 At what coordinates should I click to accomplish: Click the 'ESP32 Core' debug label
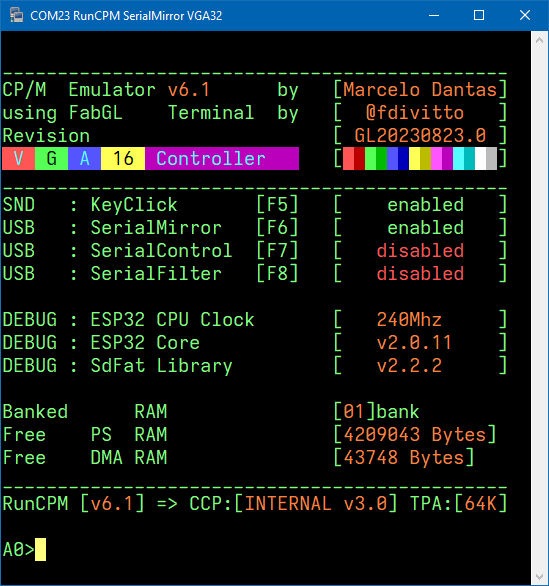click(x=145, y=343)
